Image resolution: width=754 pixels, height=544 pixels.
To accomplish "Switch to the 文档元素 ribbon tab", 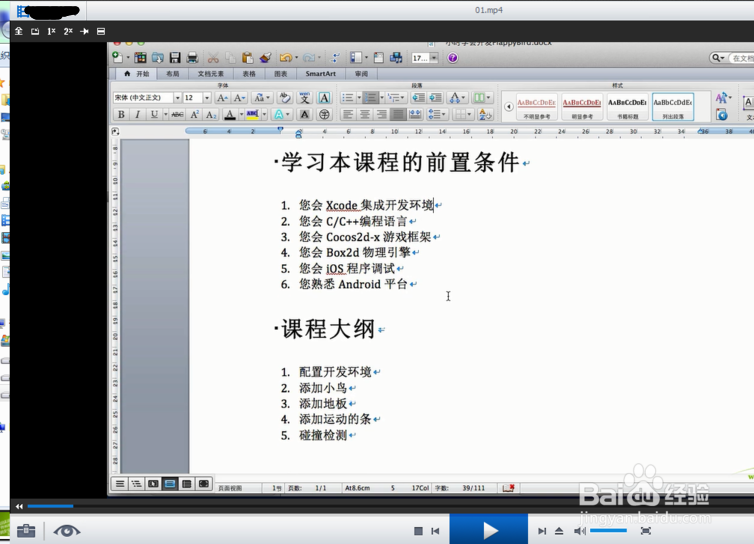I will (x=211, y=74).
